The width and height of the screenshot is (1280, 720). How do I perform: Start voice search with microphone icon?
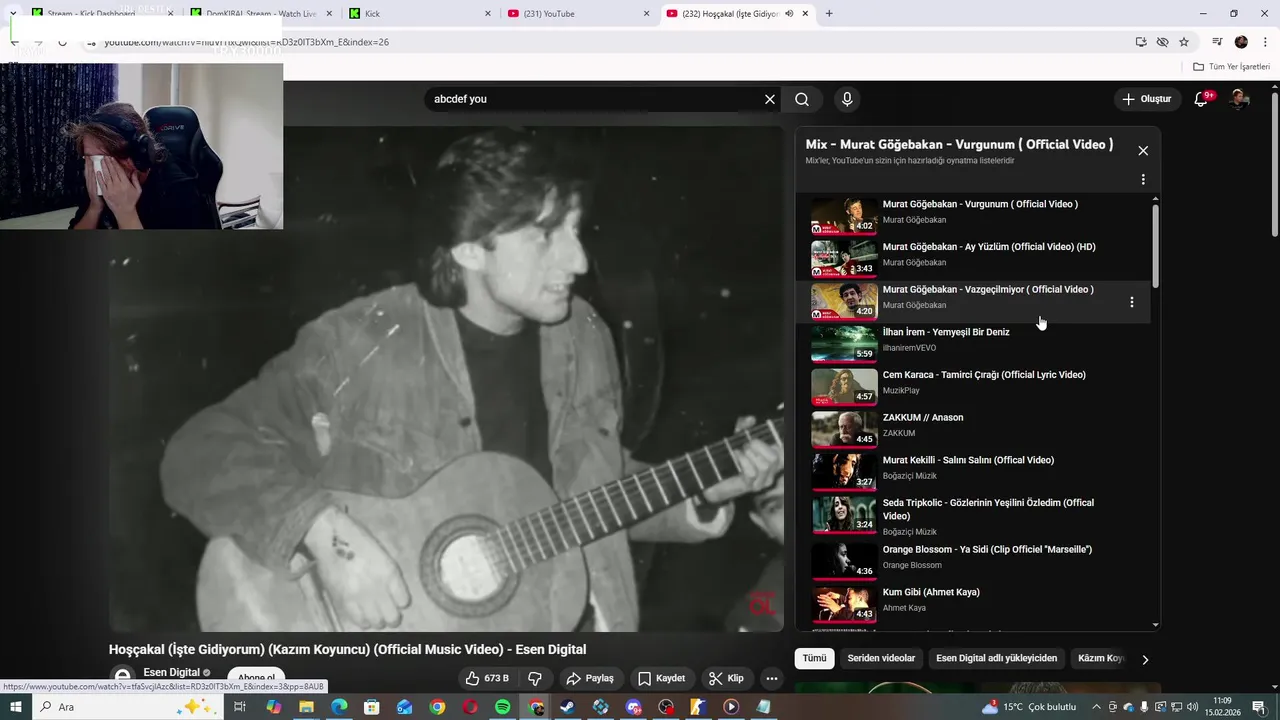(x=847, y=99)
